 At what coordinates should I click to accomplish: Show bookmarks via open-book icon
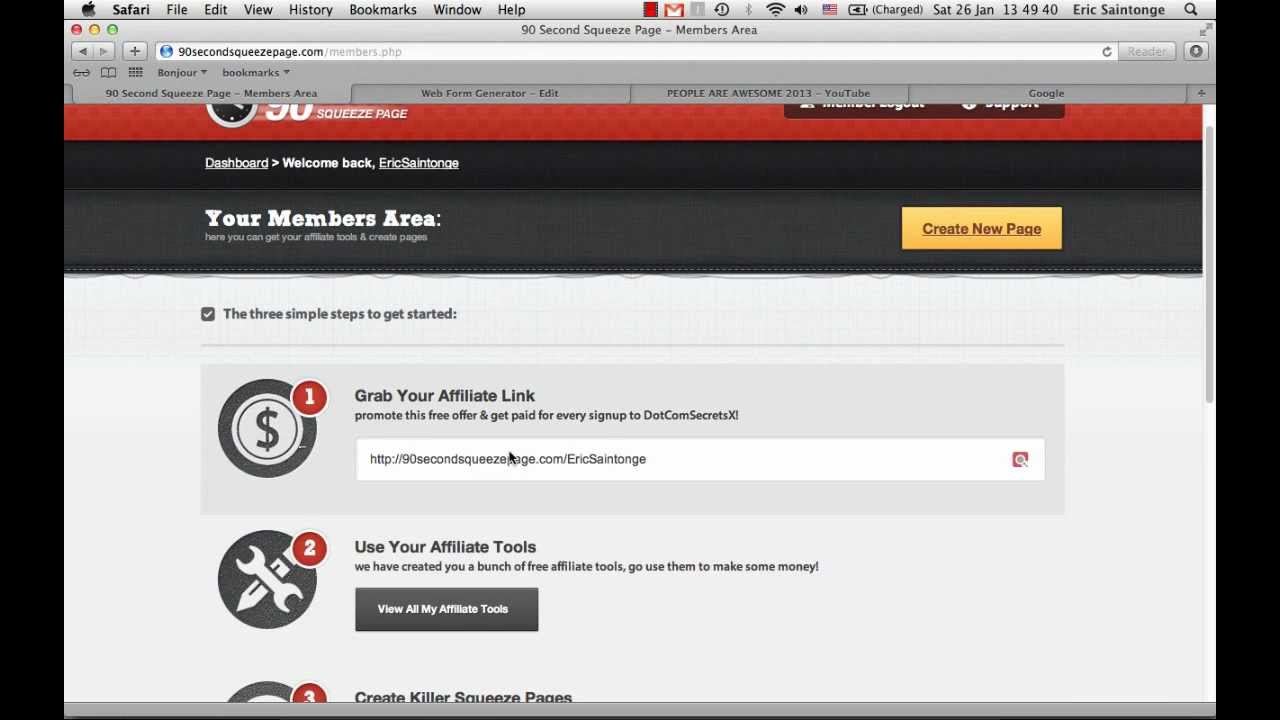click(x=108, y=72)
